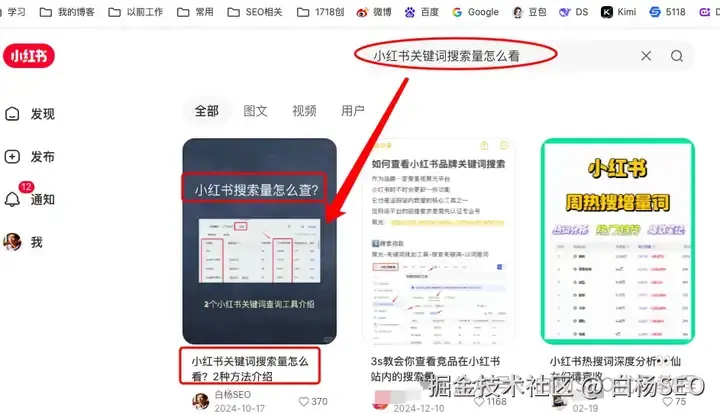Open the 常用 bookmark folder
Screen dimensions: 720x414
click(x=195, y=12)
